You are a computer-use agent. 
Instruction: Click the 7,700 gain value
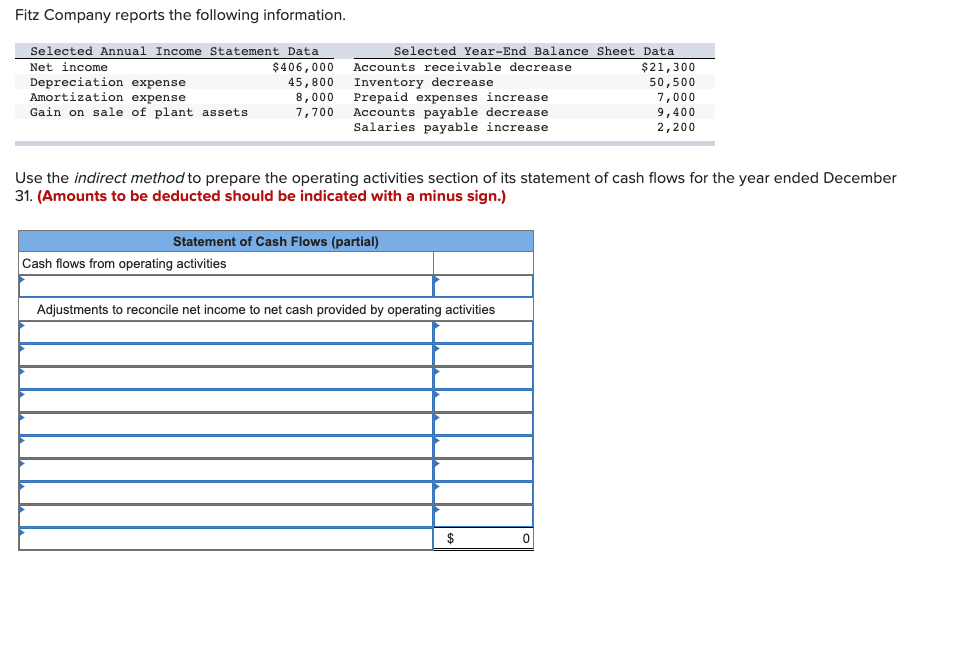[x=315, y=113]
